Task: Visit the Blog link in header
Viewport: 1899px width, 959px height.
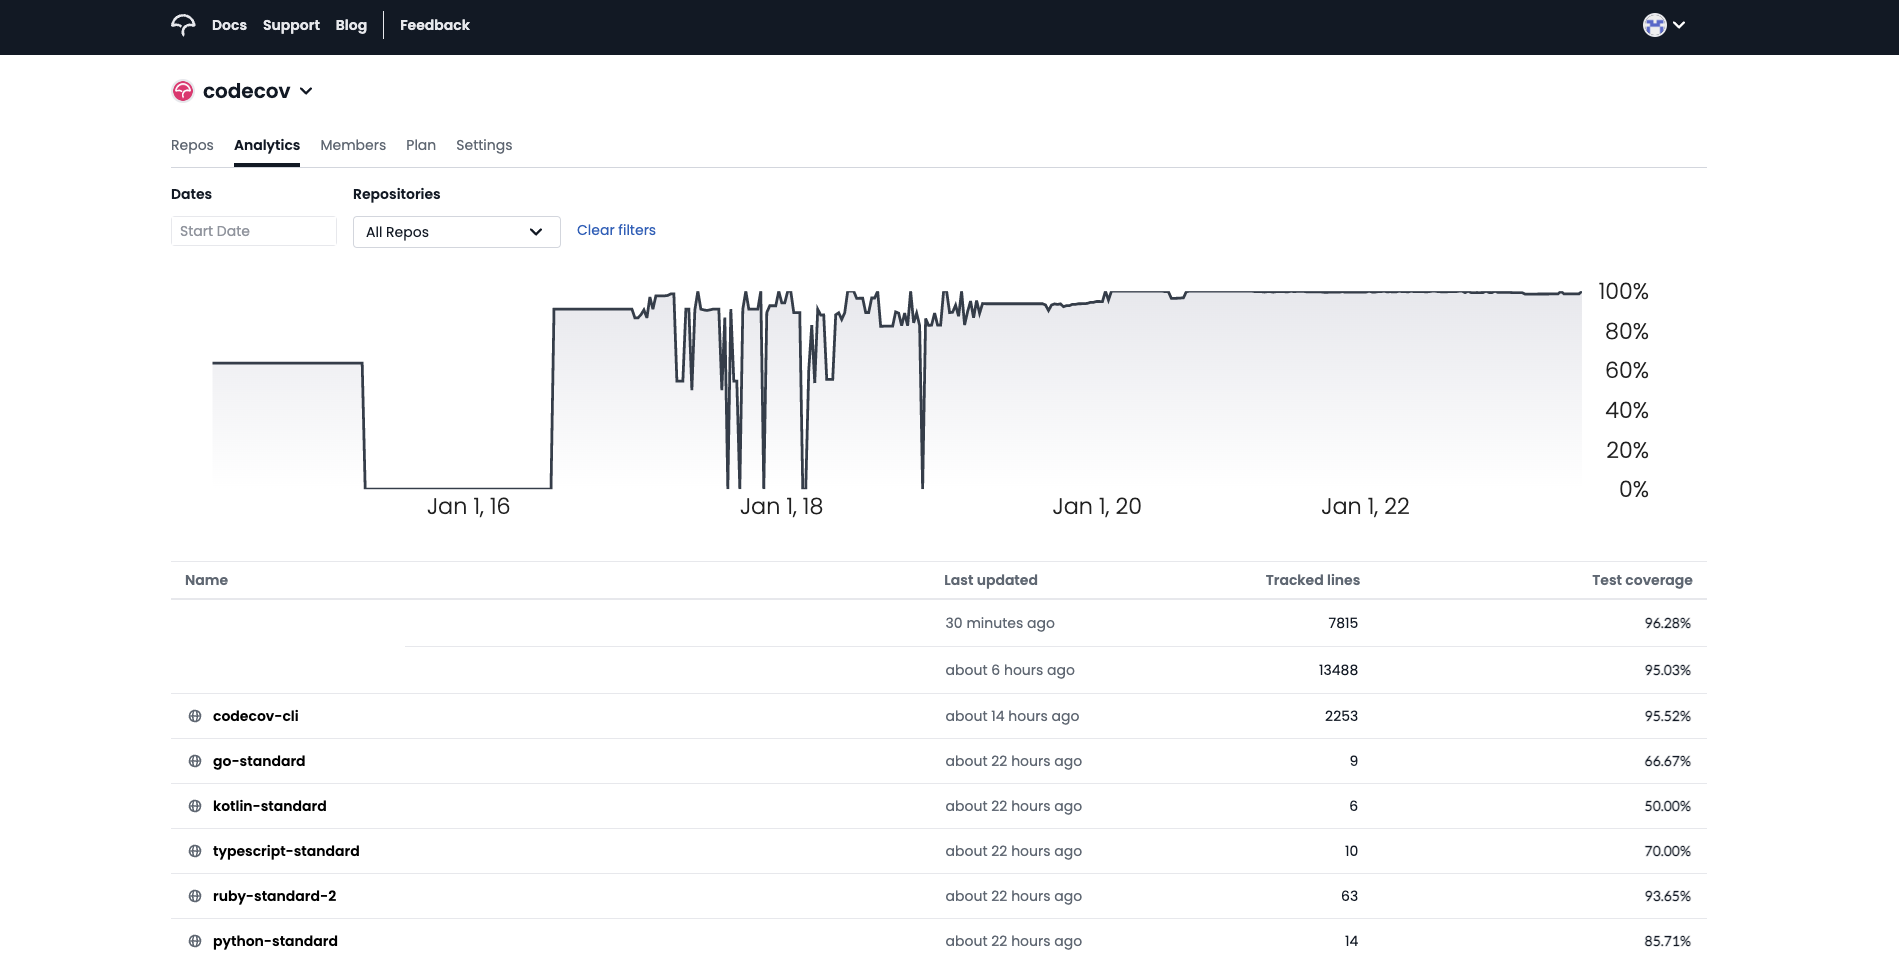Action: [x=351, y=25]
